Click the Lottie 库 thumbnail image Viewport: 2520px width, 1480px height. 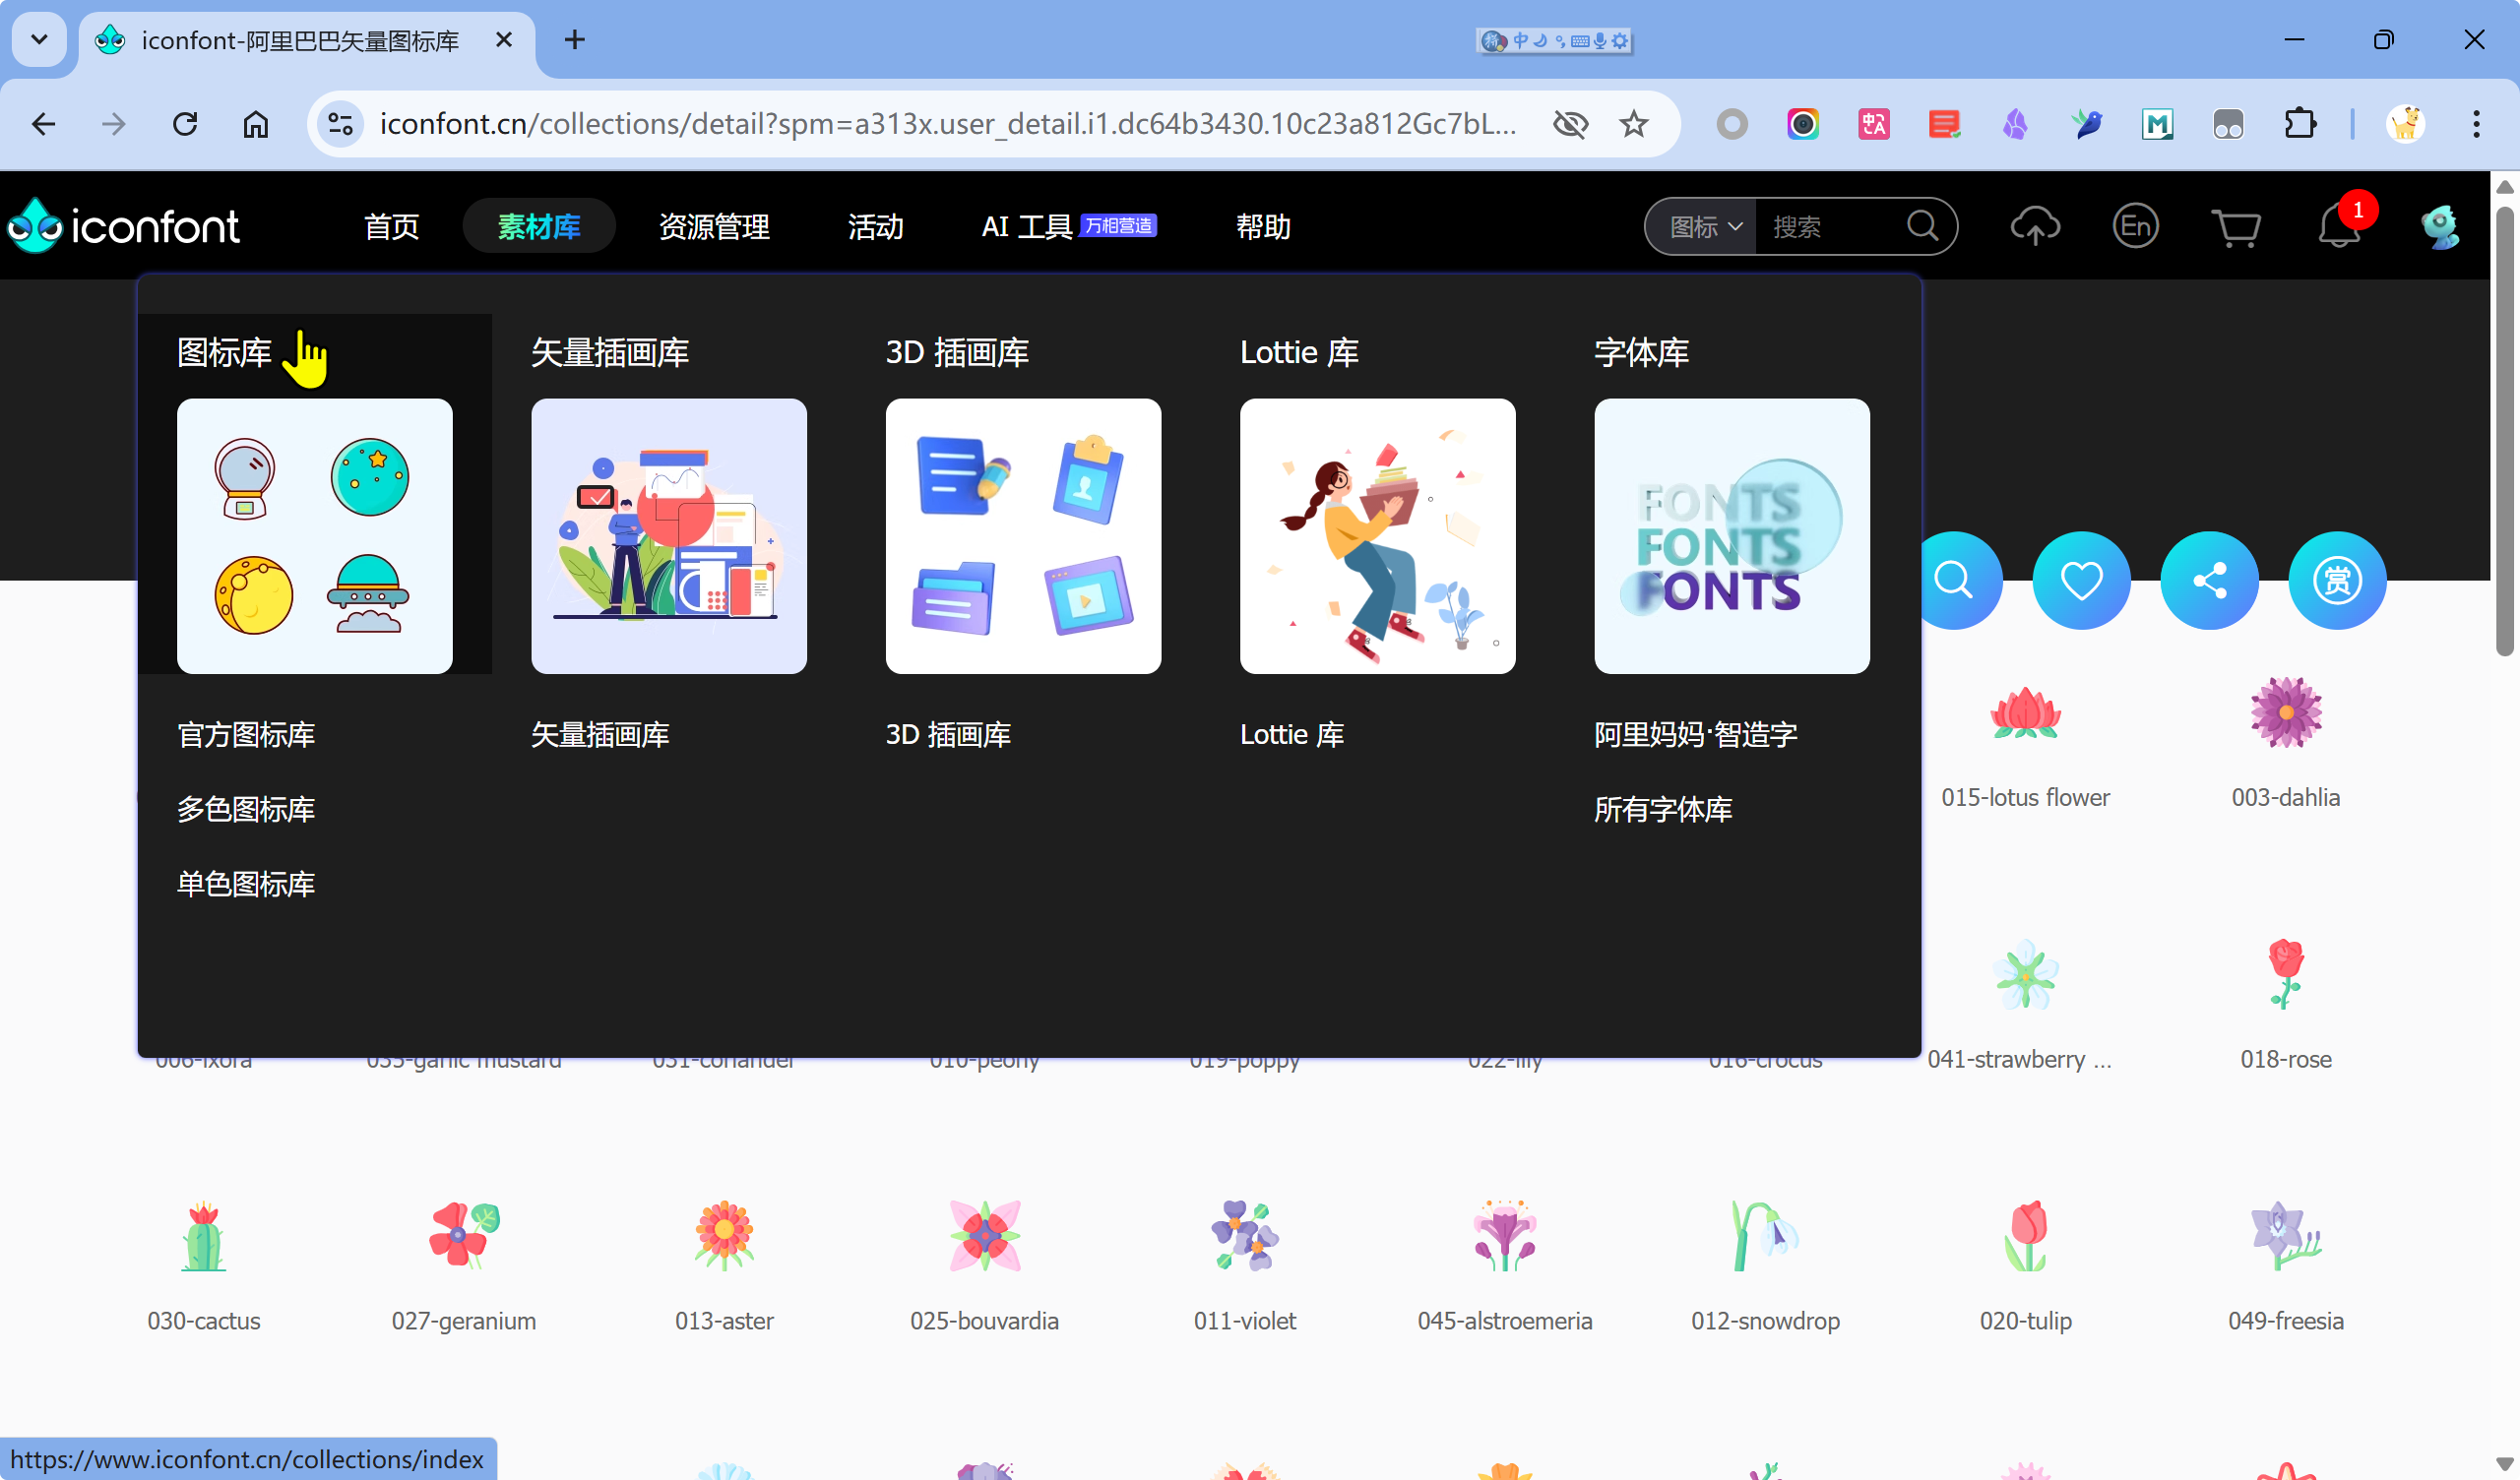pos(1377,536)
